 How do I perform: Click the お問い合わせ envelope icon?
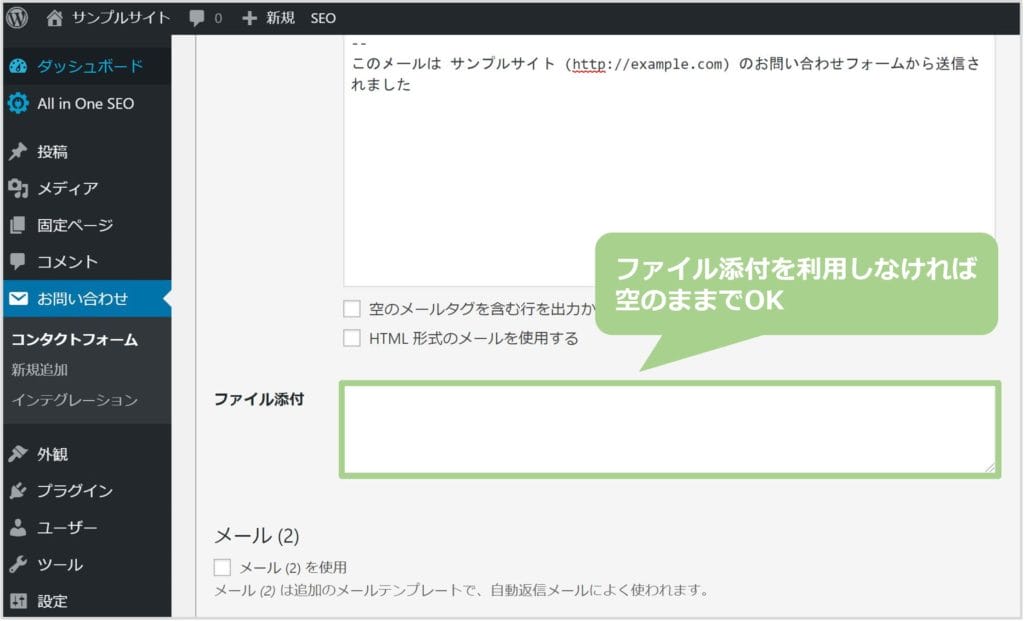(18, 298)
